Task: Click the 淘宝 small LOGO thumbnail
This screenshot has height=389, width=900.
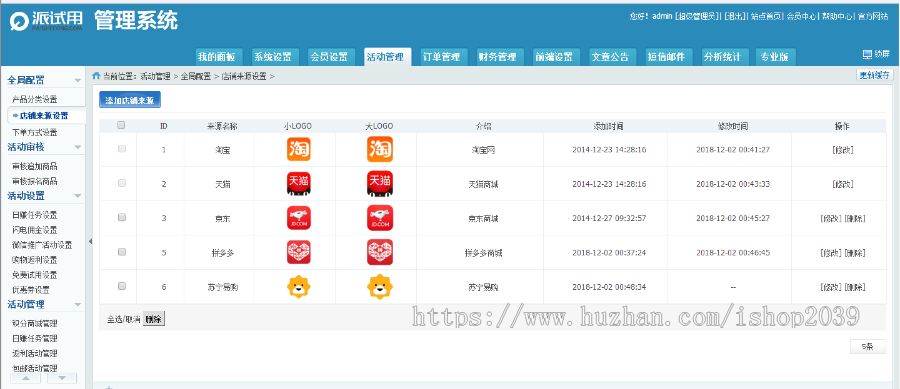Action: [298, 149]
